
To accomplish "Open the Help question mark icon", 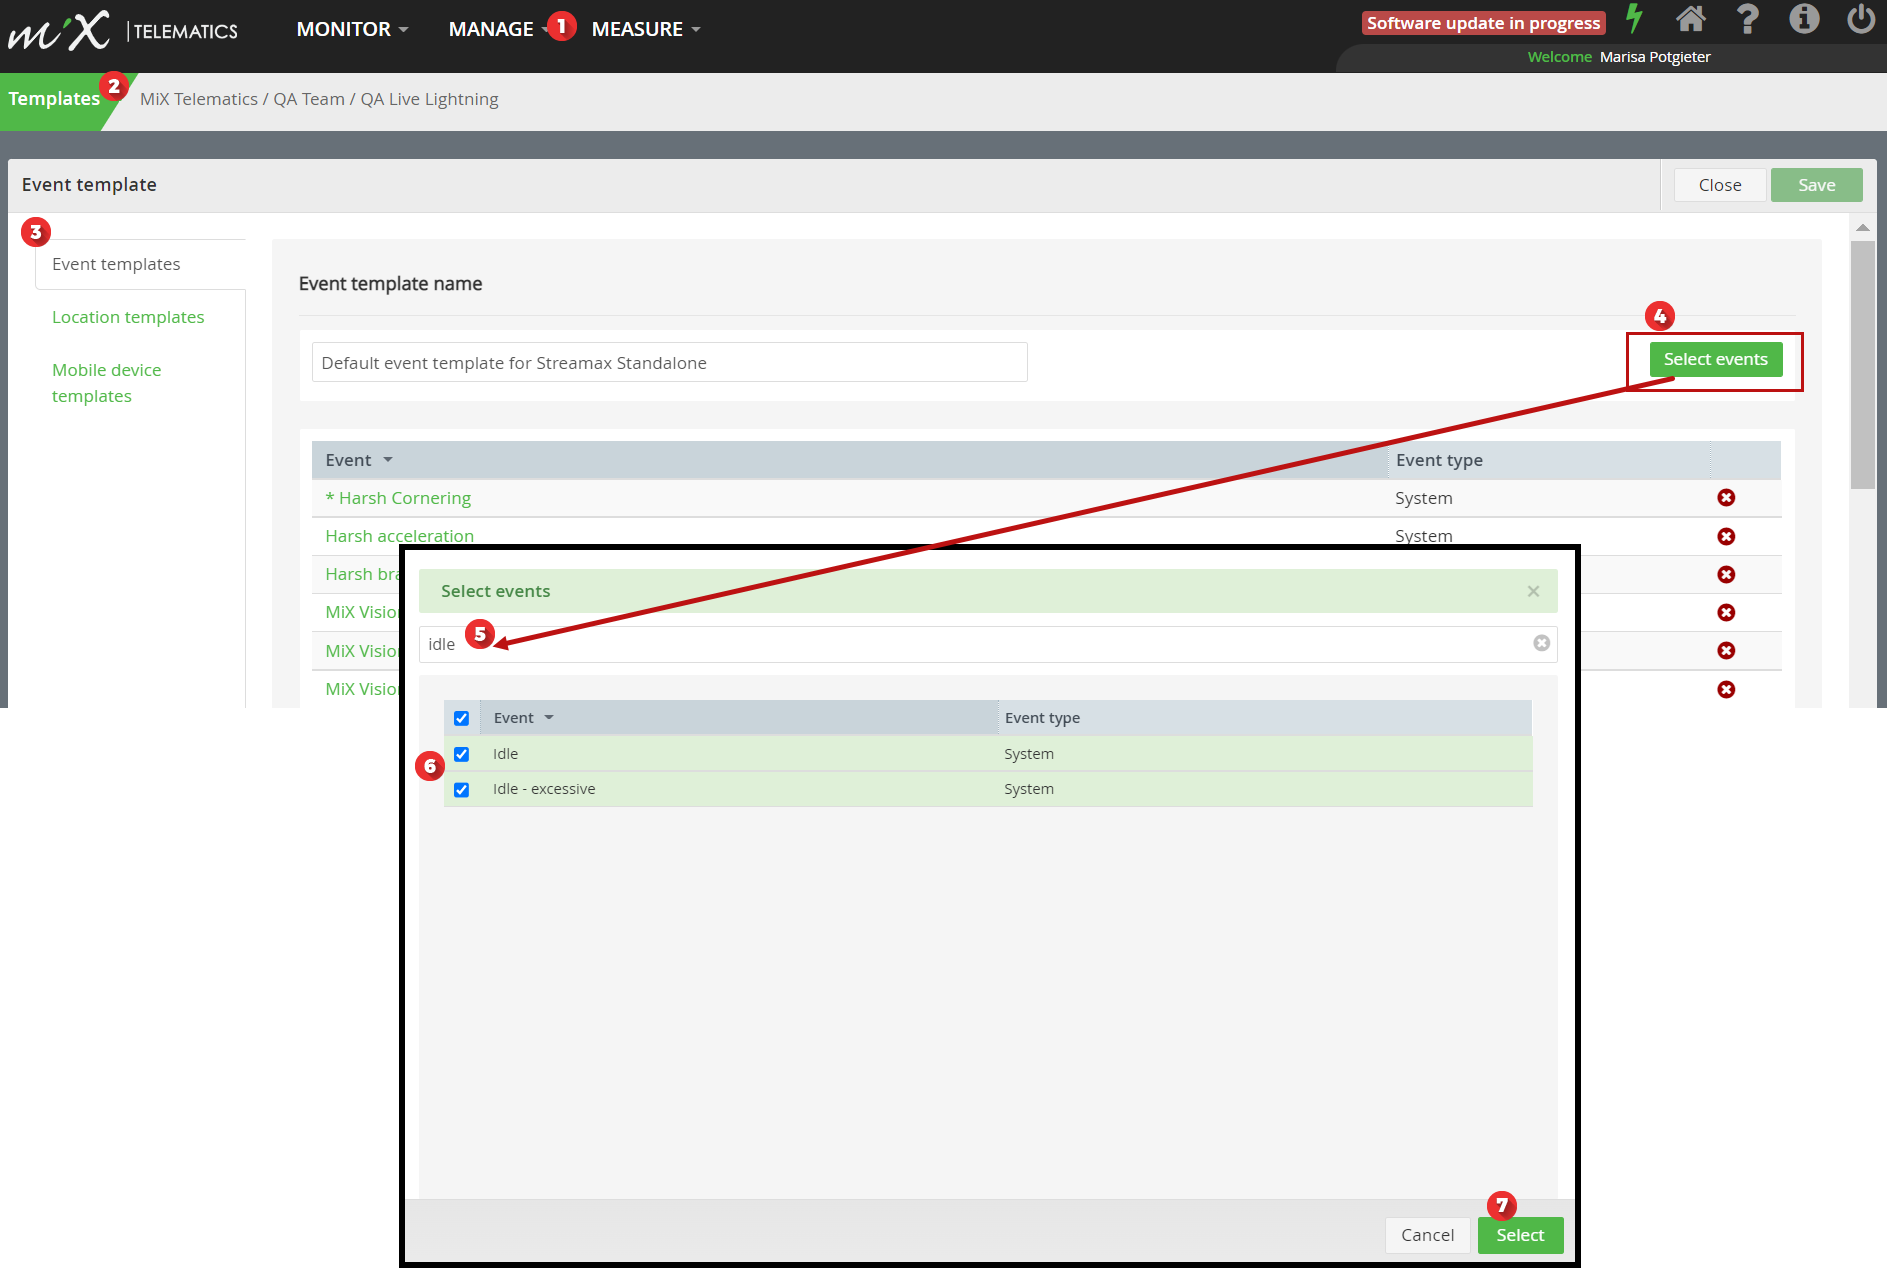I will (x=1747, y=18).
